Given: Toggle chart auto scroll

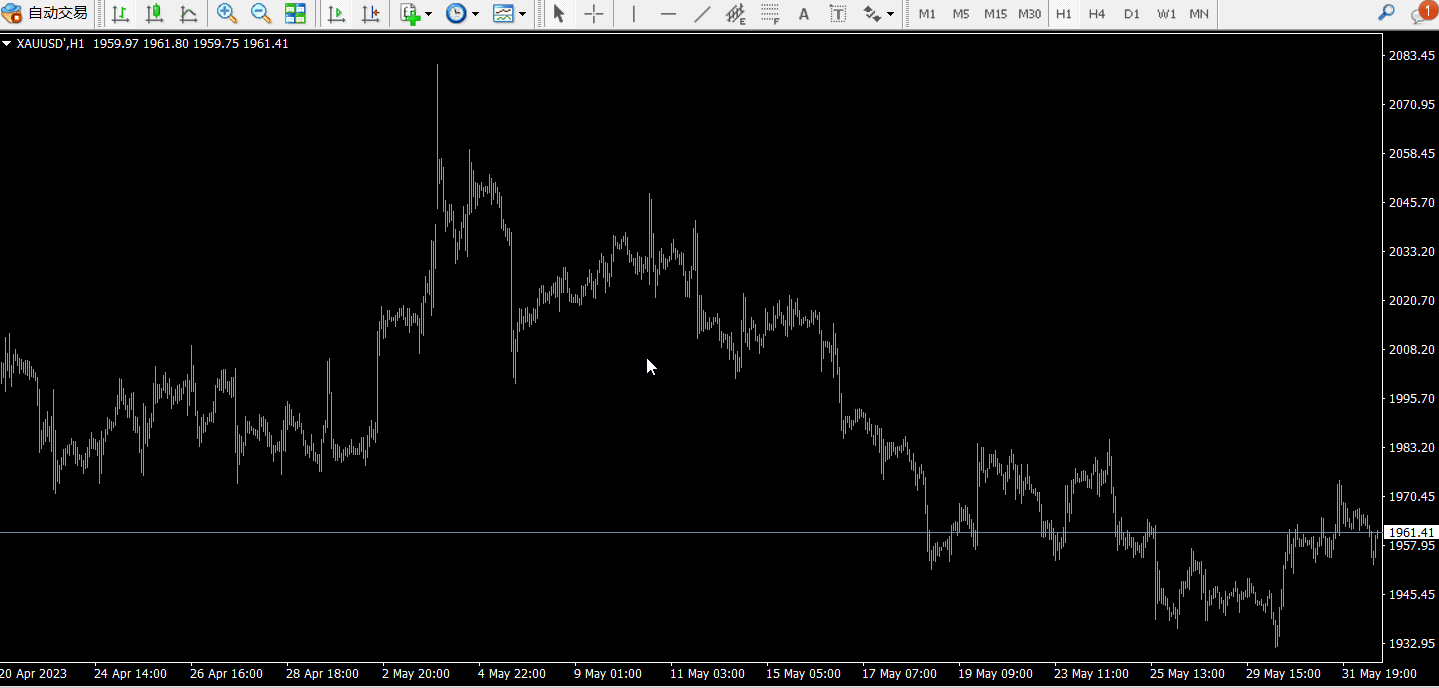Looking at the screenshot, I should pyautogui.click(x=337, y=14).
